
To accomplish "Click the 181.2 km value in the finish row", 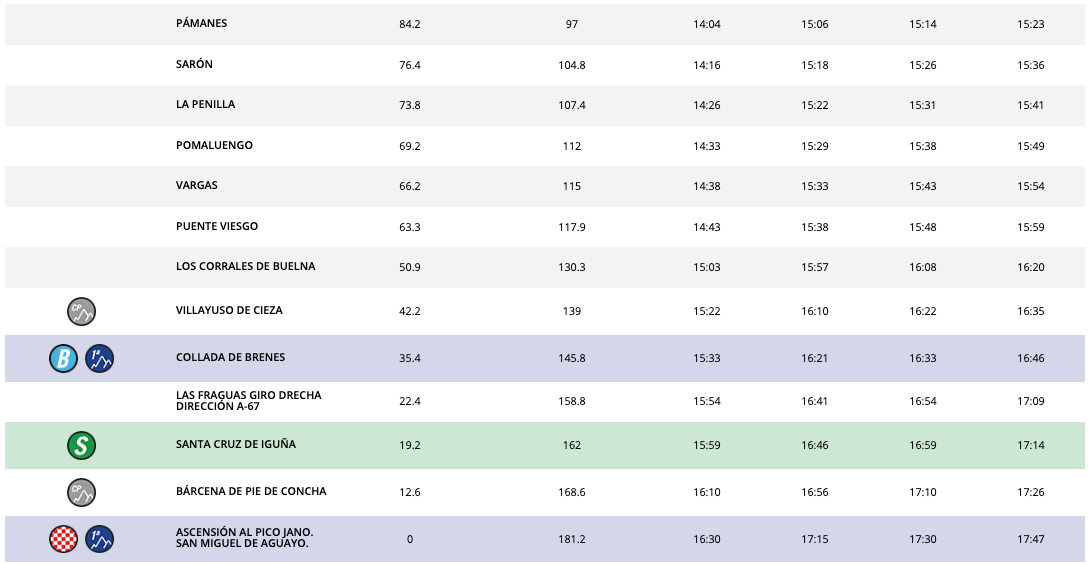I will pyautogui.click(x=571, y=540).
